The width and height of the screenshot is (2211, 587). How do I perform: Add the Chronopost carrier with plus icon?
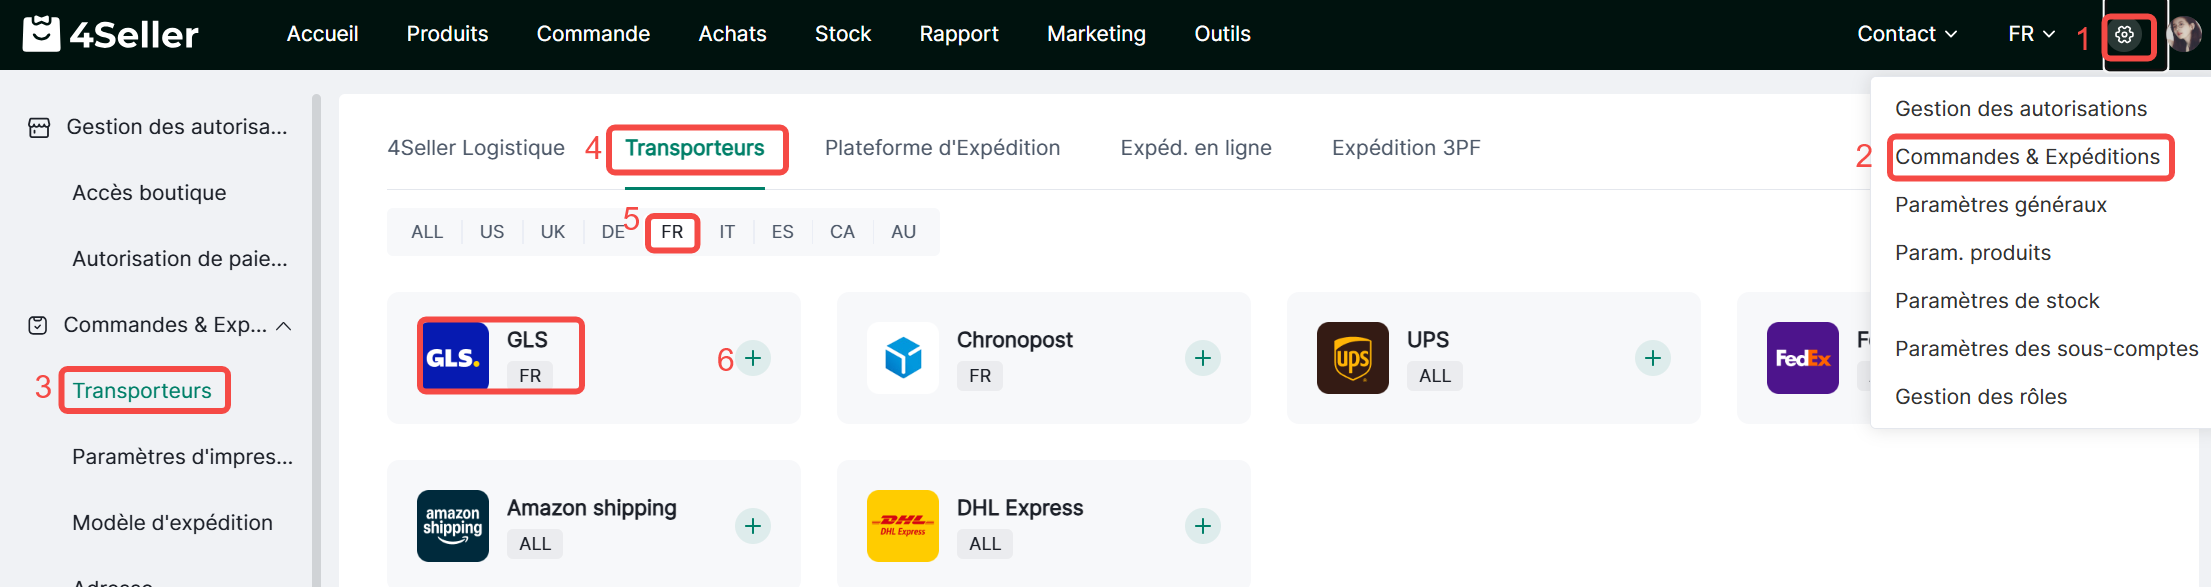point(1202,358)
